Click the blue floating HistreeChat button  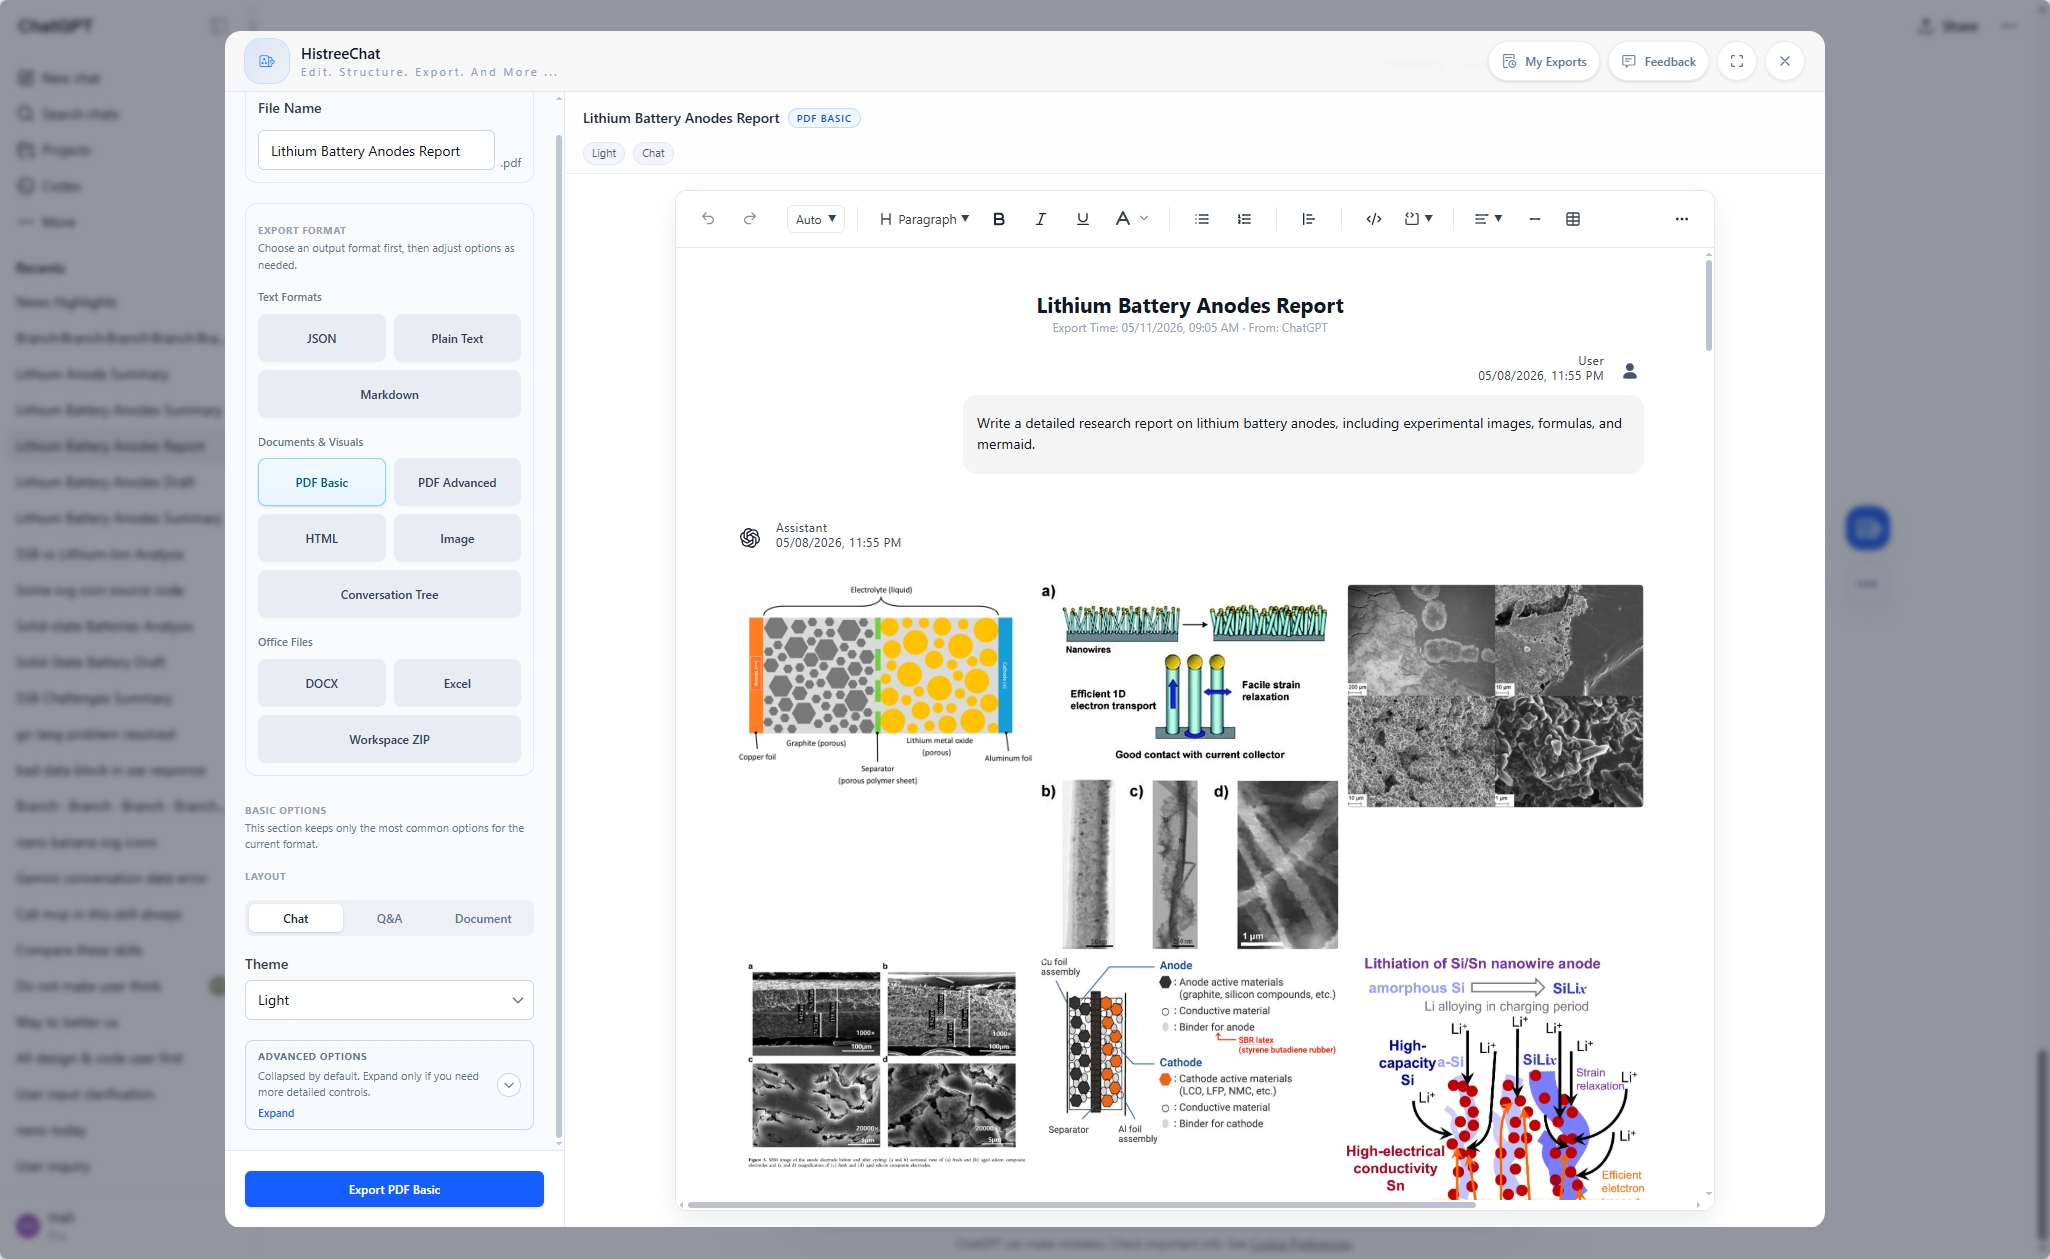pyautogui.click(x=1867, y=528)
